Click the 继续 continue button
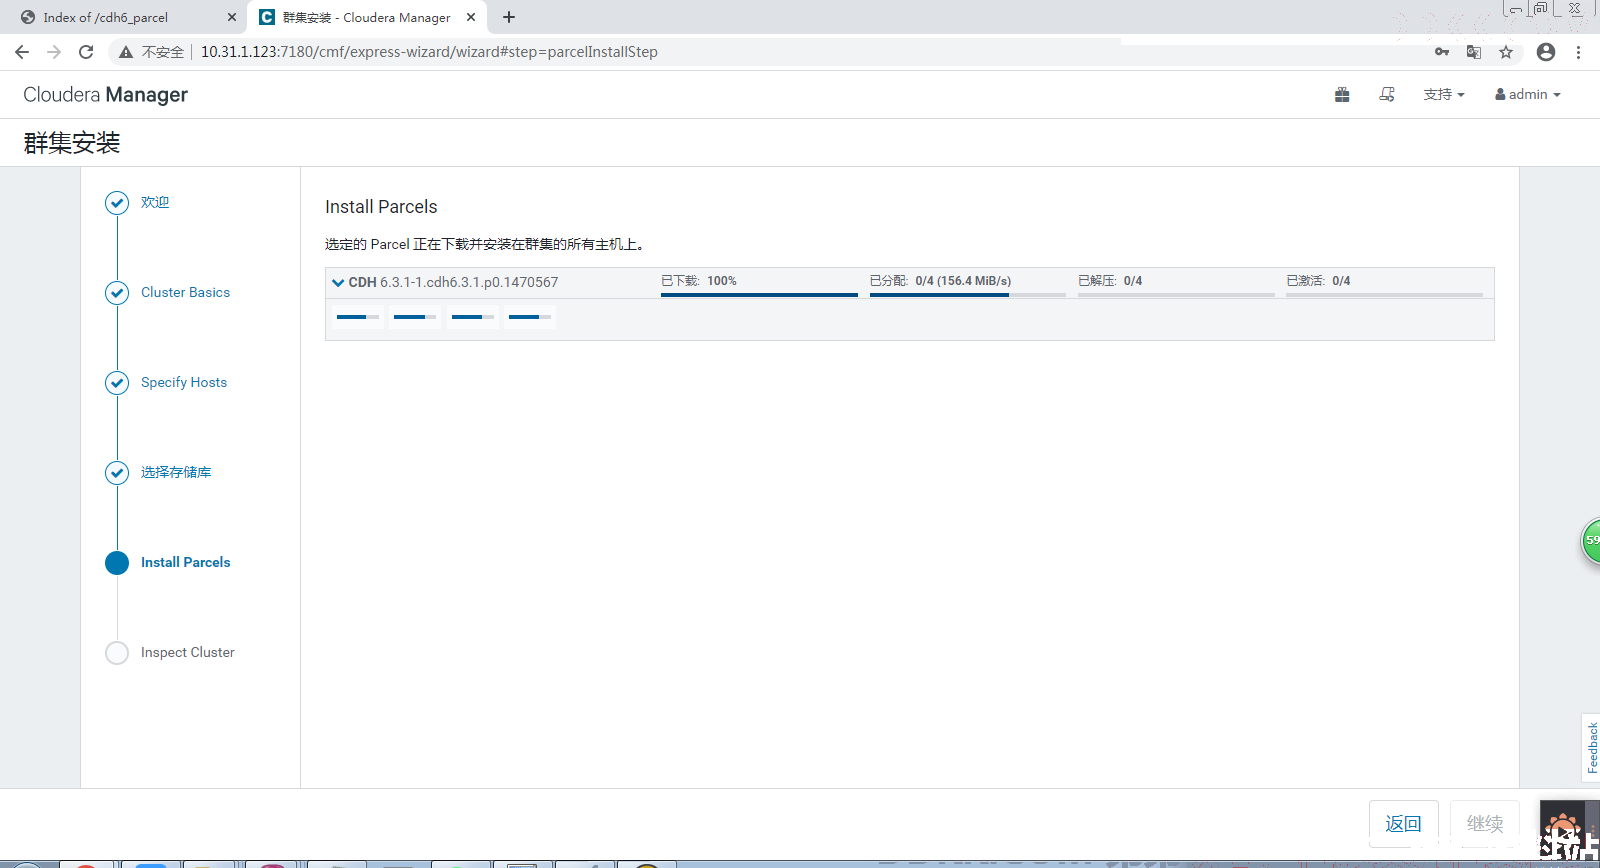The image size is (1600, 868). coord(1485,823)
